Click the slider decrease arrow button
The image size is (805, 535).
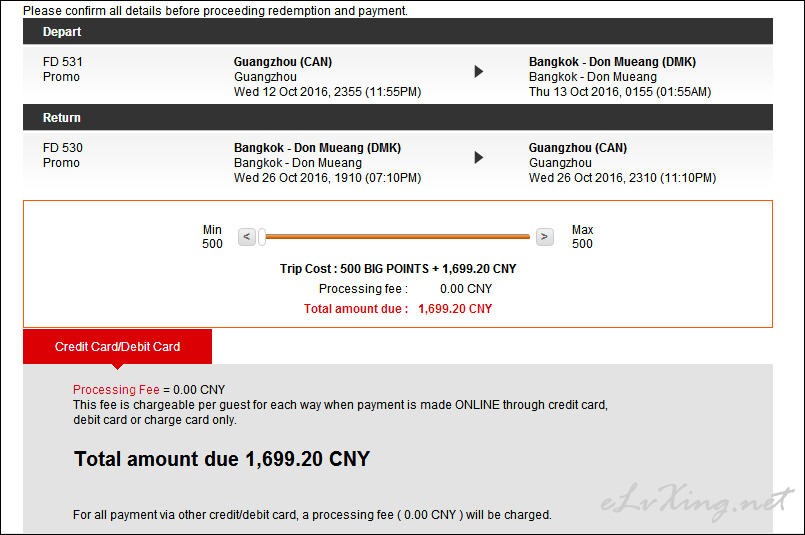click(246, 237)
